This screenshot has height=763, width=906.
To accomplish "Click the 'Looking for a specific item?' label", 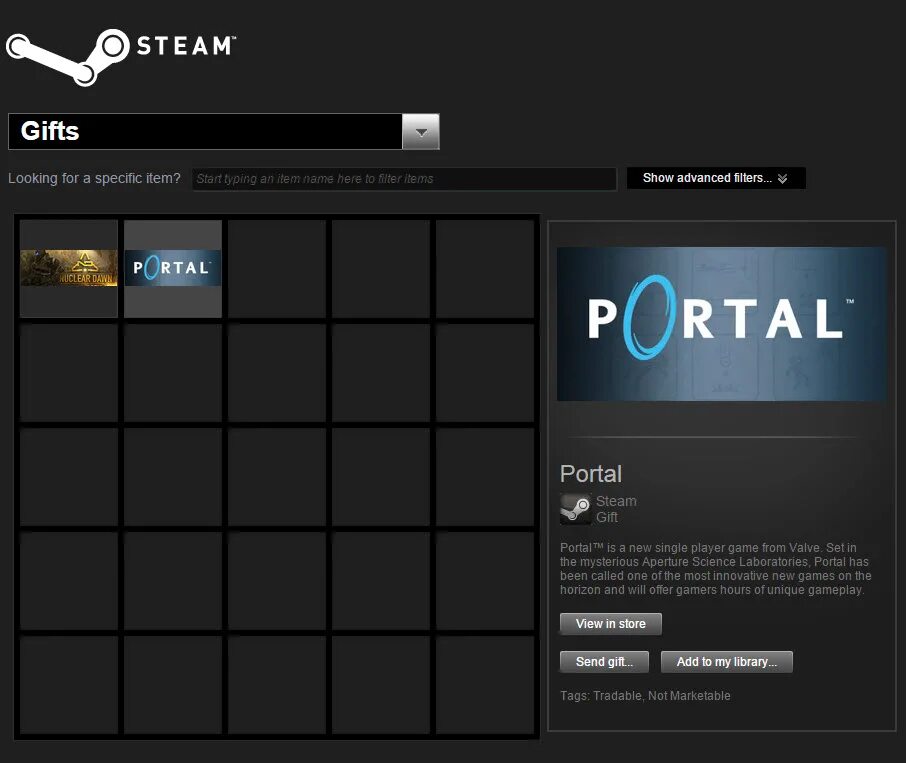I will click(94, 178).
